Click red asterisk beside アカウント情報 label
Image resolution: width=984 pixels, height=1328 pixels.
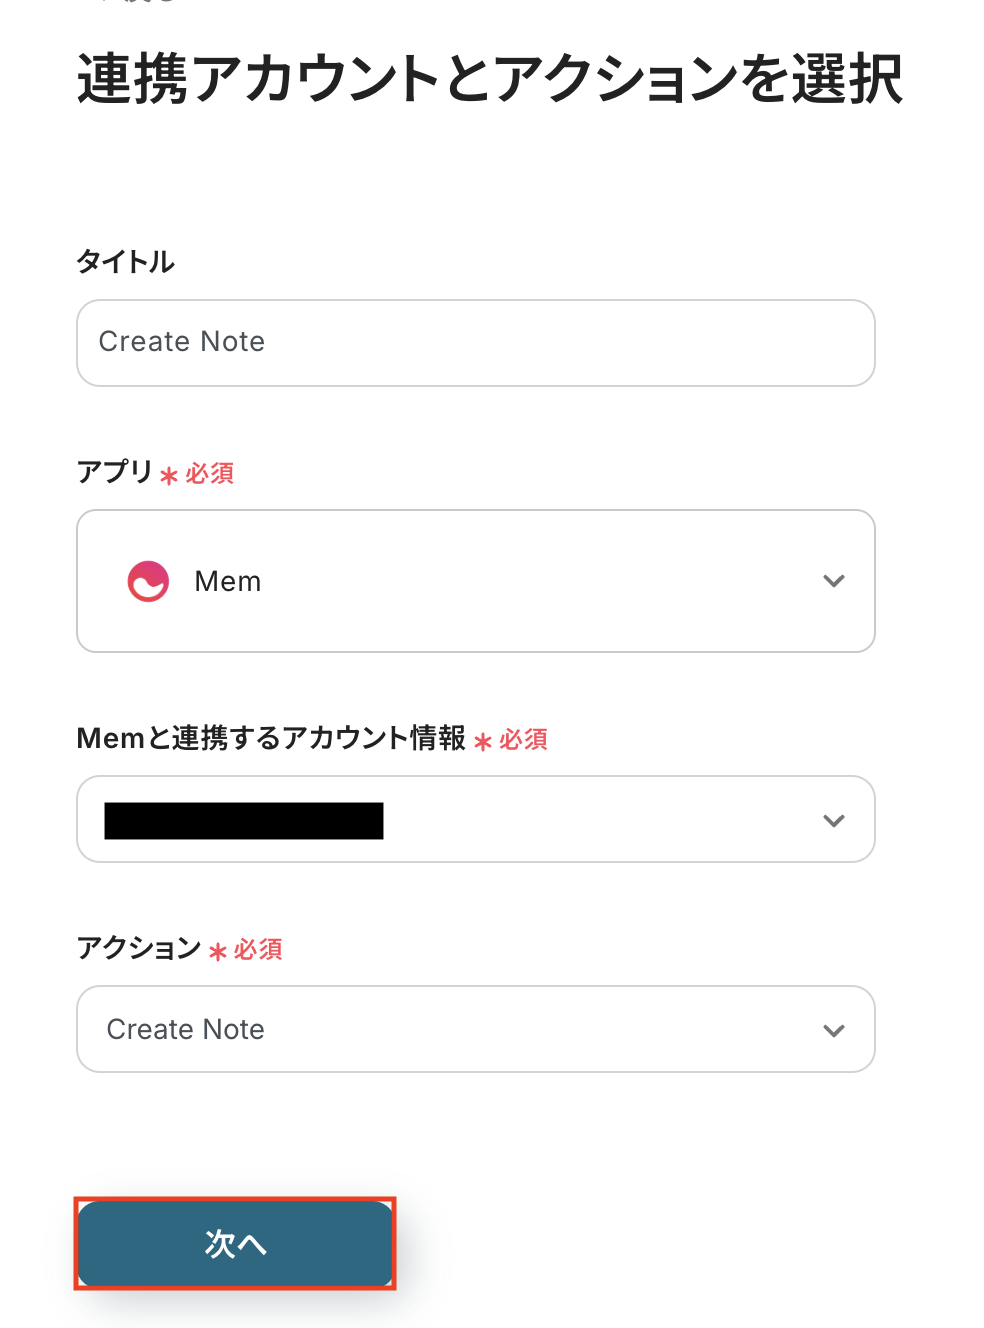coord(483,741)
